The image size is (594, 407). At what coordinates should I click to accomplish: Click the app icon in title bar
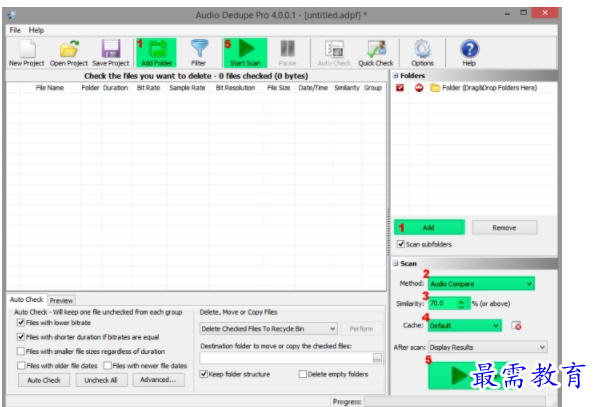pos(12,15)
